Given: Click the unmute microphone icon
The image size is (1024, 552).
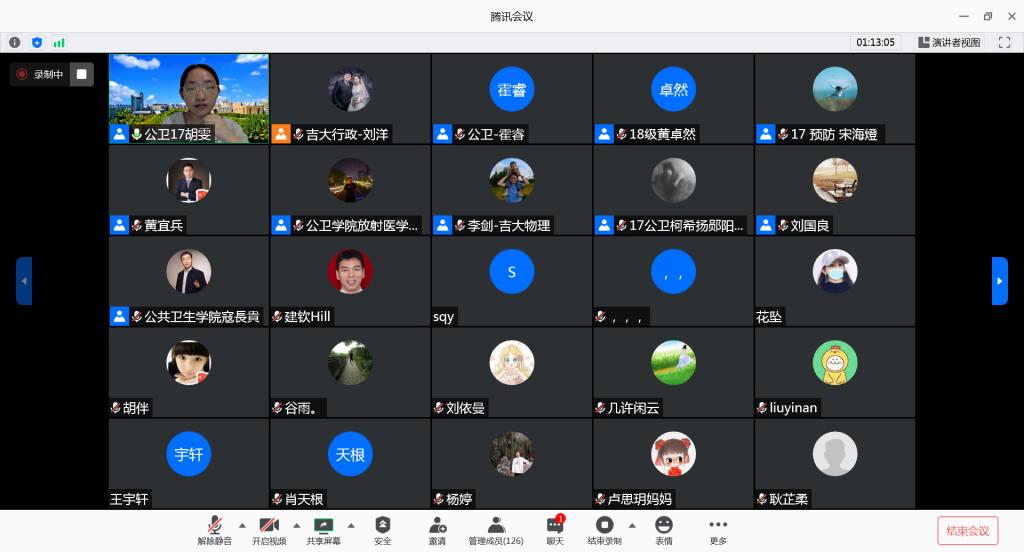Looking at the screenshot, I should [x=214, y=526].
